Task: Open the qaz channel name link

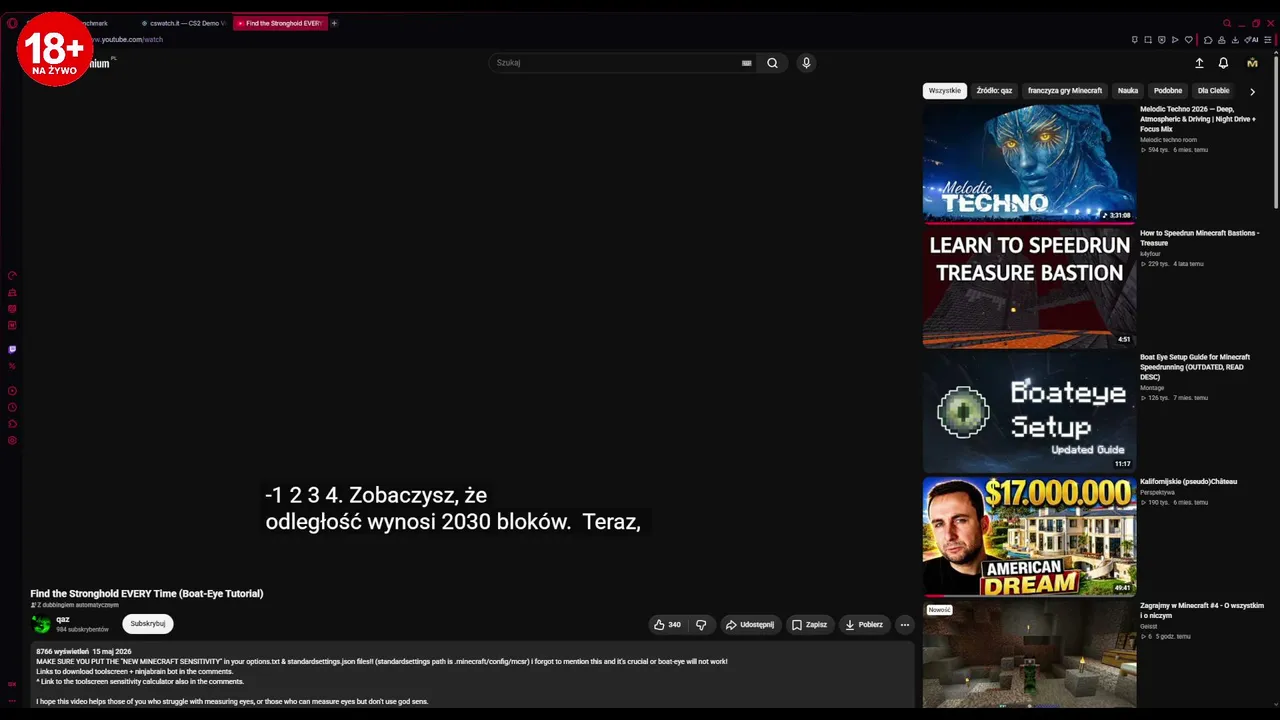Action: coord(63,619)
